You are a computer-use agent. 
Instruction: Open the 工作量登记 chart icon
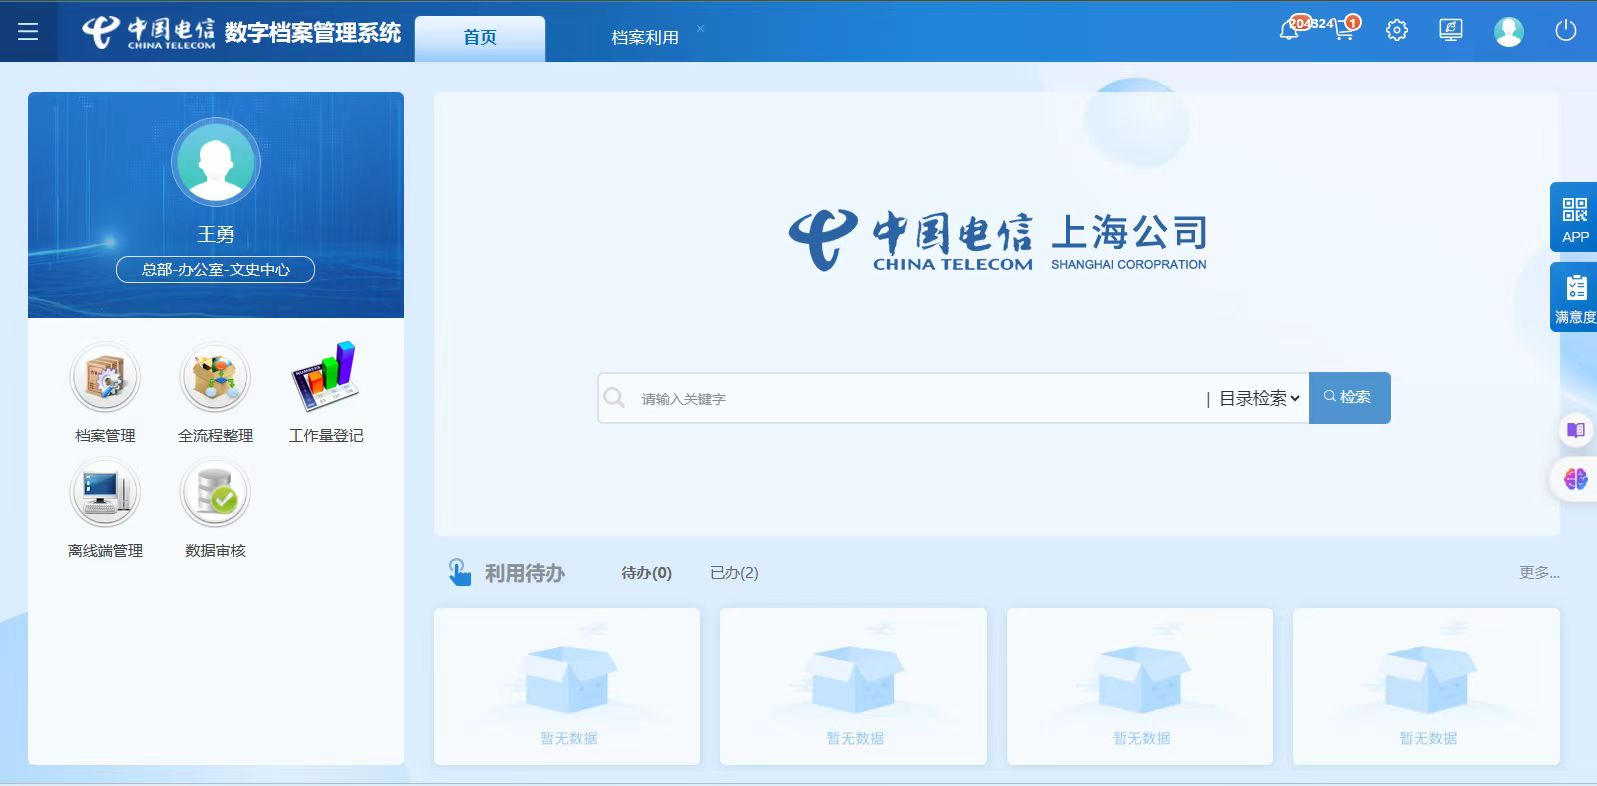325,378
